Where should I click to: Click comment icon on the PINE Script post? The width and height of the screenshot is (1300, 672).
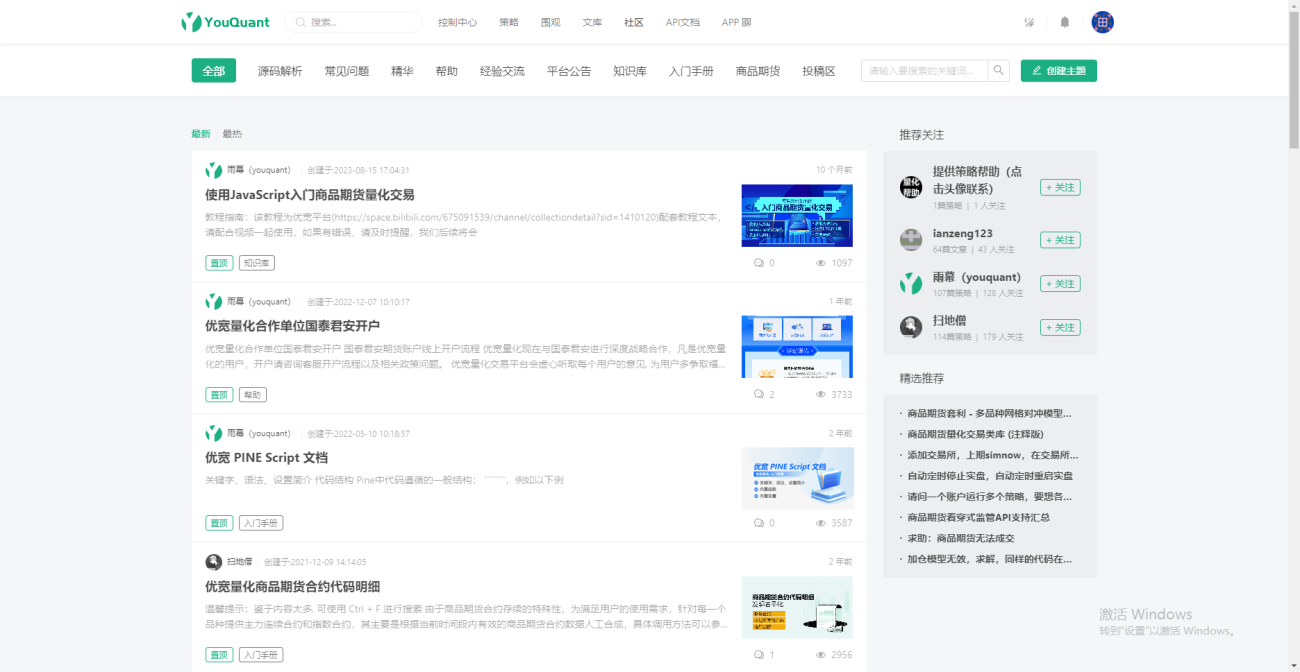[759, 523]
